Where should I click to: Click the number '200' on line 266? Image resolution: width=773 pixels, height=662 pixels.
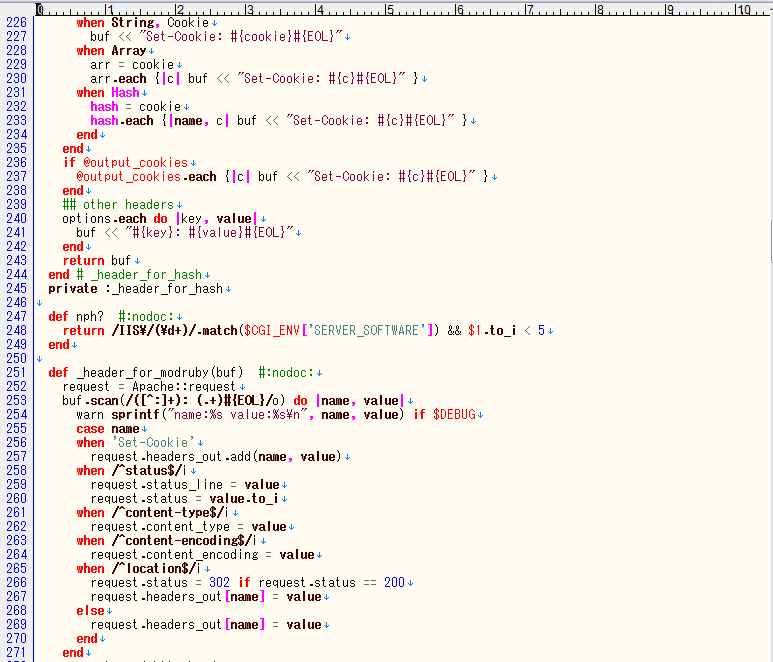click(394, 583)
